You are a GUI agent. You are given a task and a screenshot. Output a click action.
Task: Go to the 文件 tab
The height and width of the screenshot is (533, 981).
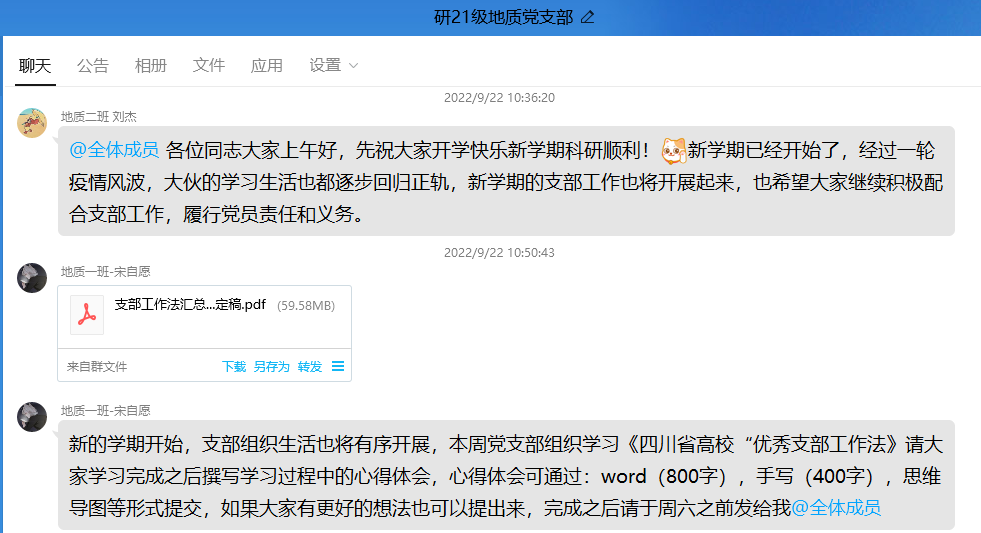pos(209,65)
